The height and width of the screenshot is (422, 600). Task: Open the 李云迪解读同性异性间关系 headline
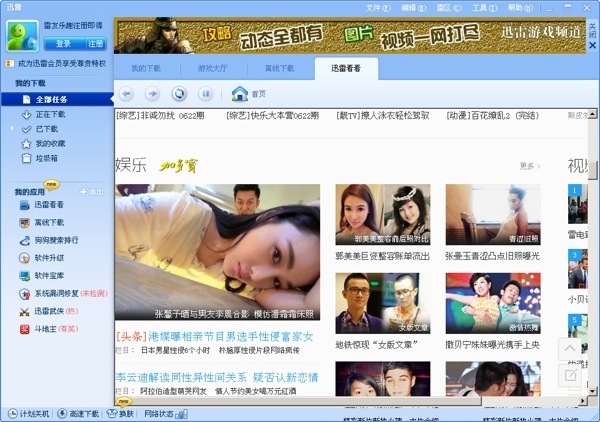[217, 378]
